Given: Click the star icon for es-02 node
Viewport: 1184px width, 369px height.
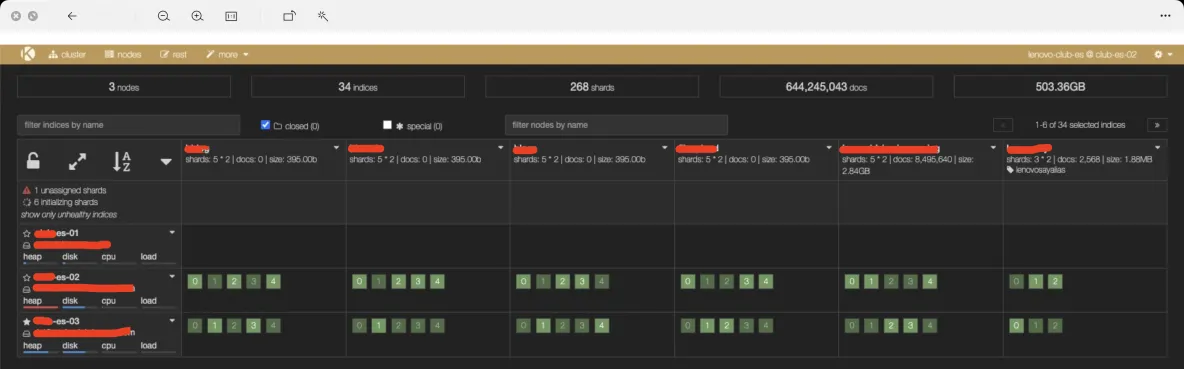Looking at the screenshot, I should tap(26, 277).
